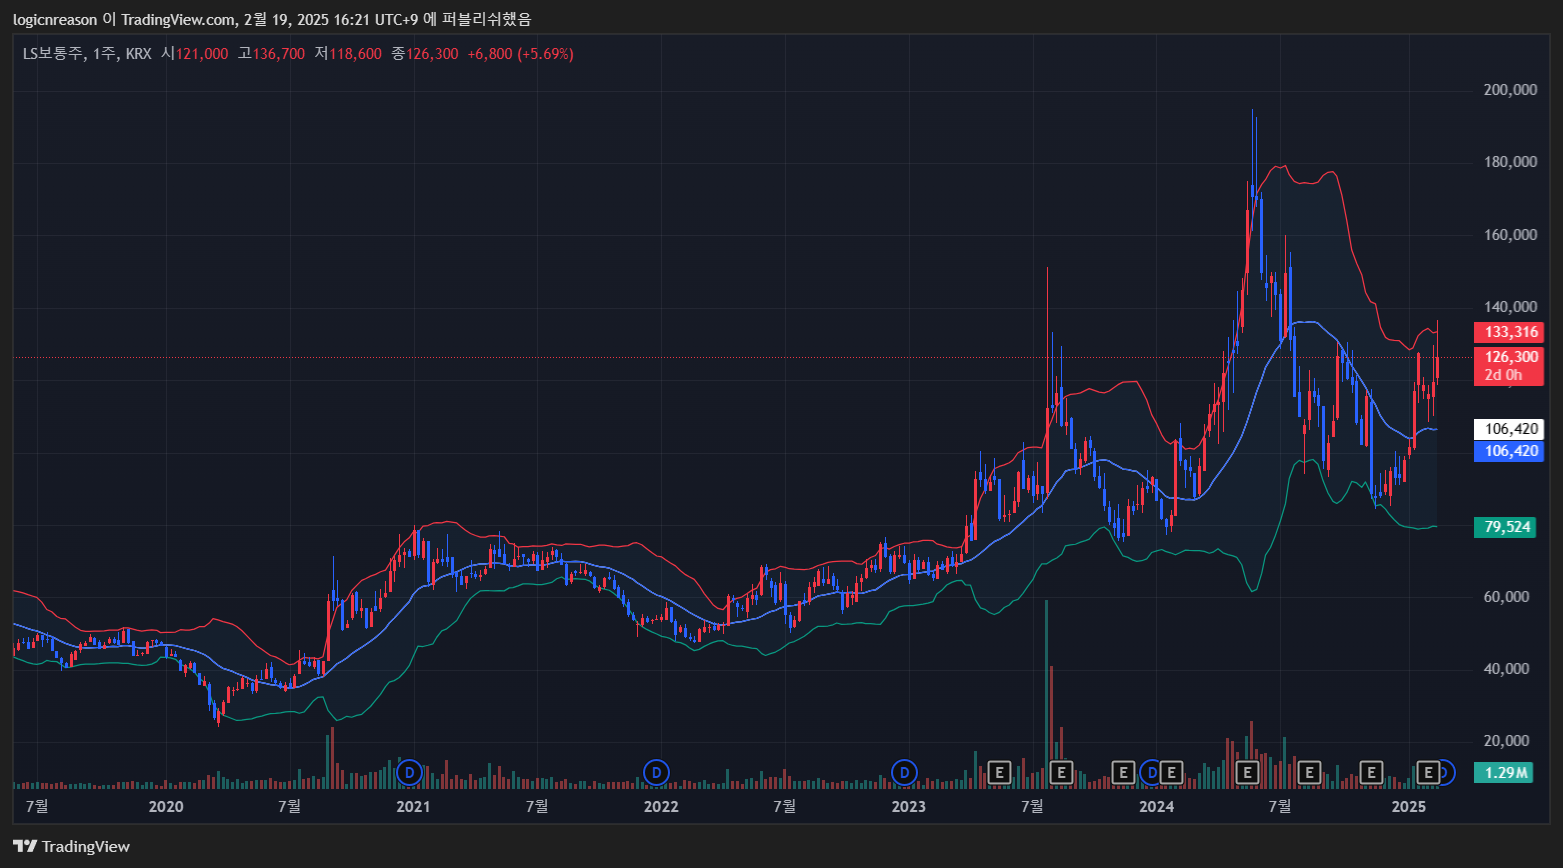Image resolution: width=1563 pixels, height=868 pixels.
Task: Click the LS보통주 symbol title
Action: (x=53, y=54)
